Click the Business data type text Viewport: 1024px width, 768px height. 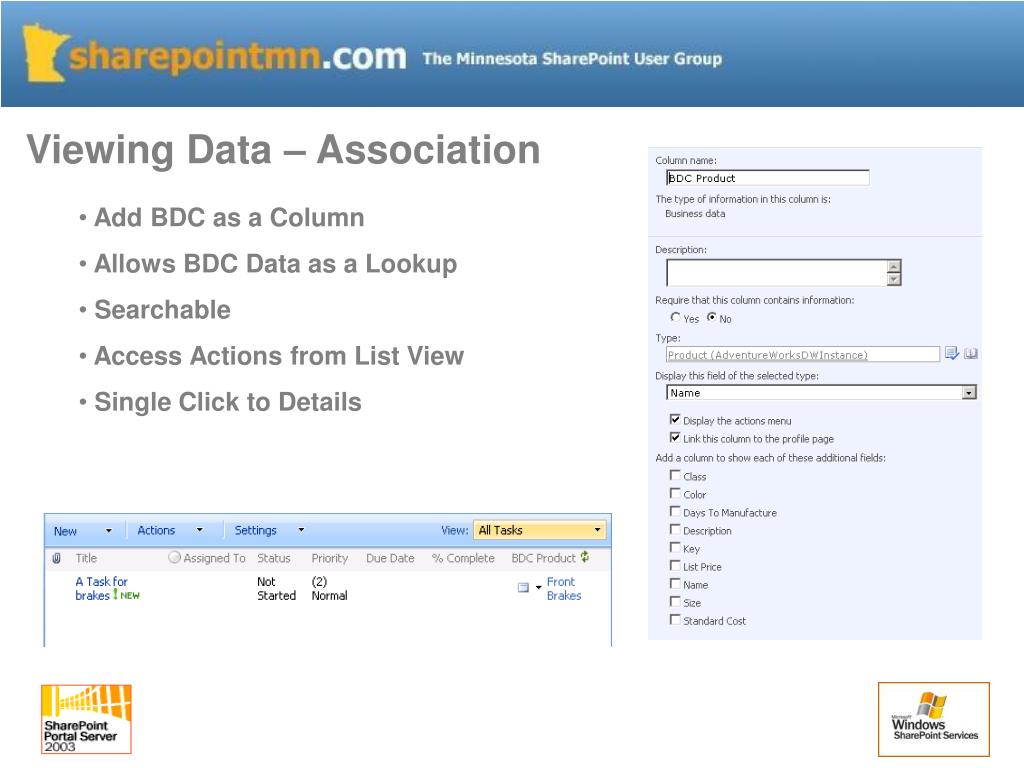tap(695, 214)
